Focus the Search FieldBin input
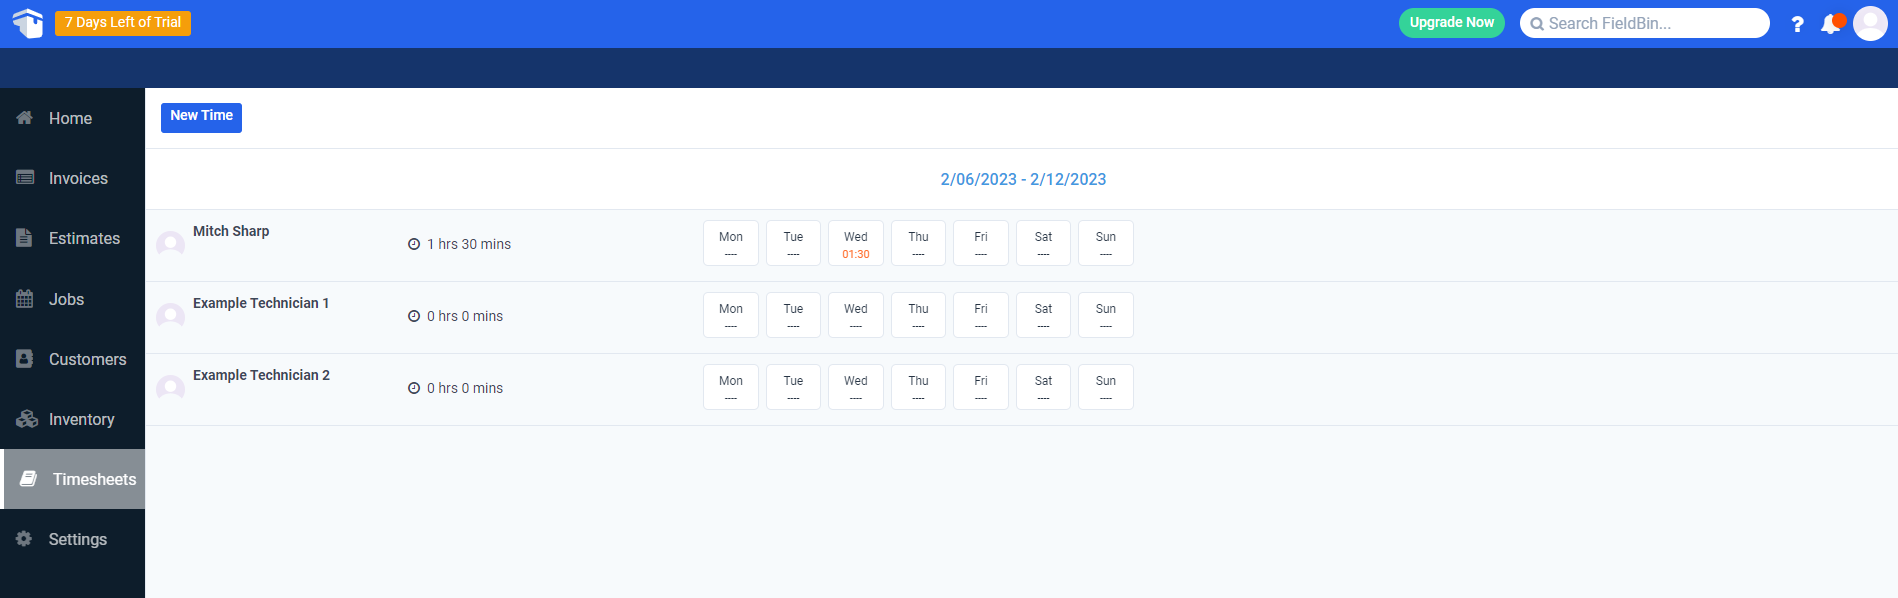This screenshot has width=1898, height=598. pos(1644,23)
